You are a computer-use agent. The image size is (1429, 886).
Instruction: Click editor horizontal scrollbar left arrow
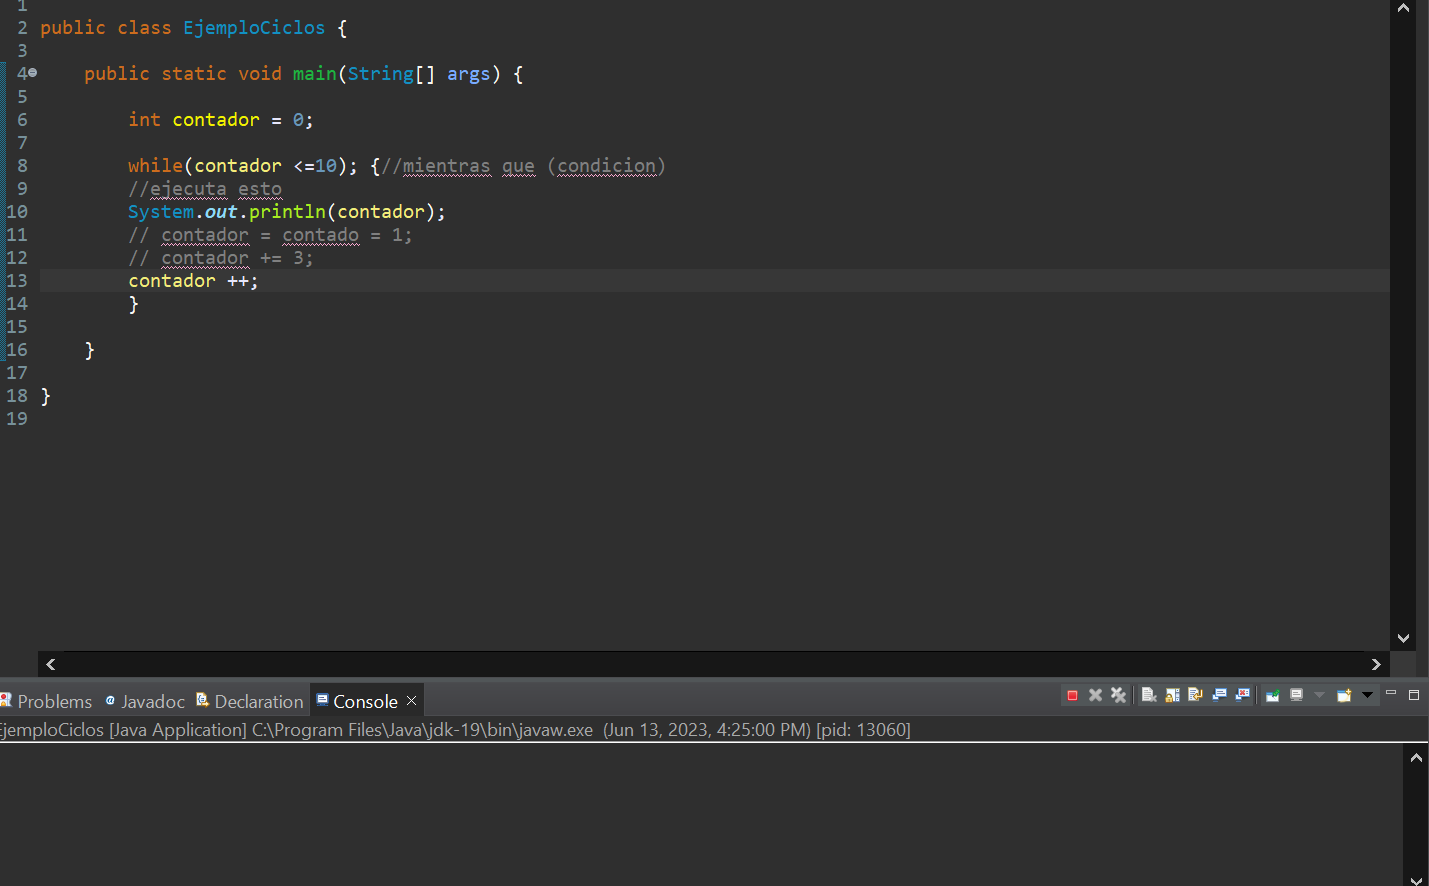pos(50,664)
